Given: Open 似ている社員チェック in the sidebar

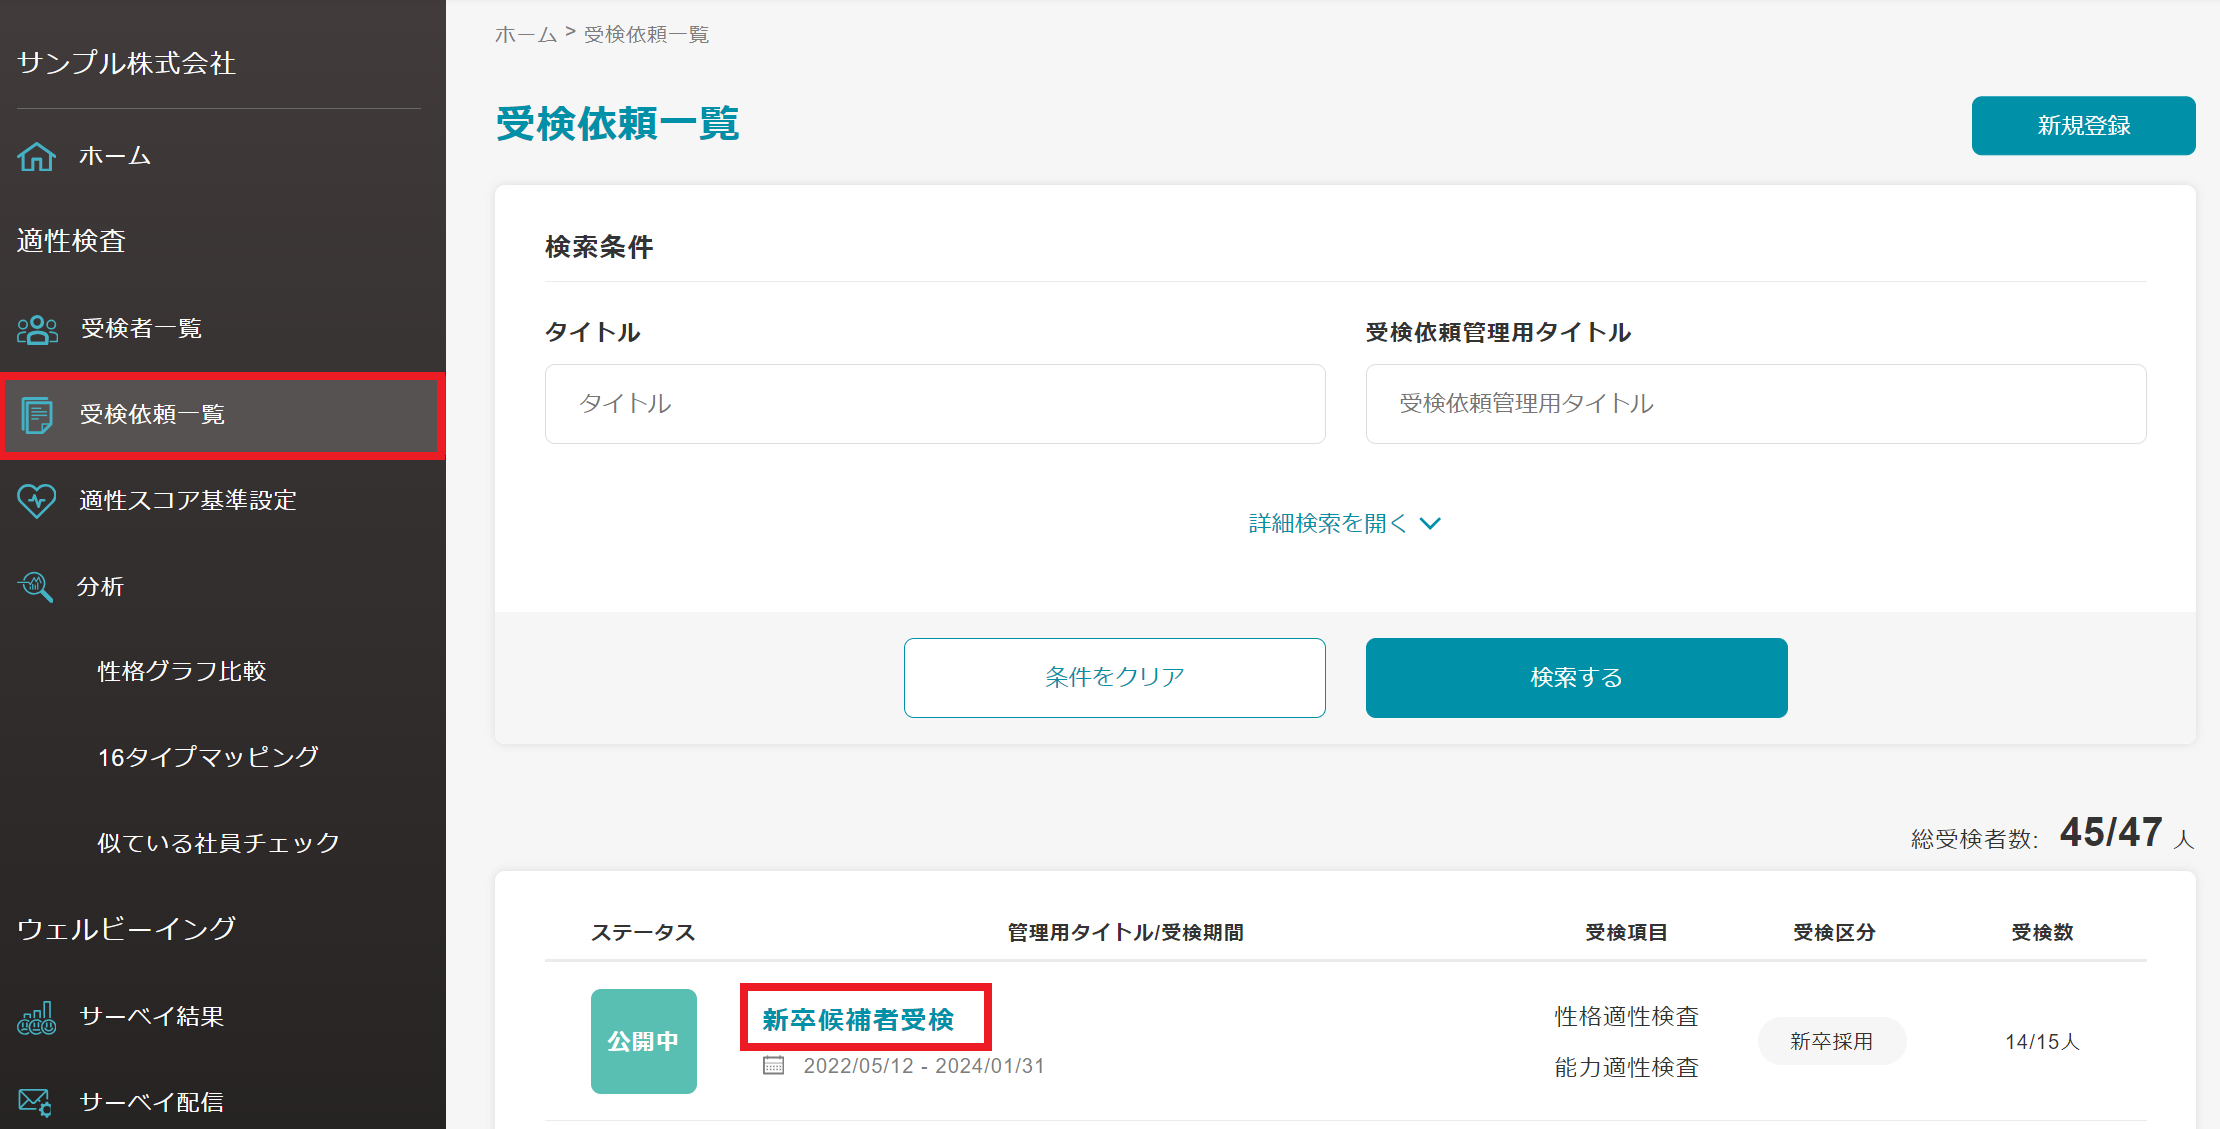Looking at the screenshot, I should pyautogui.click(x=217, y=842).
